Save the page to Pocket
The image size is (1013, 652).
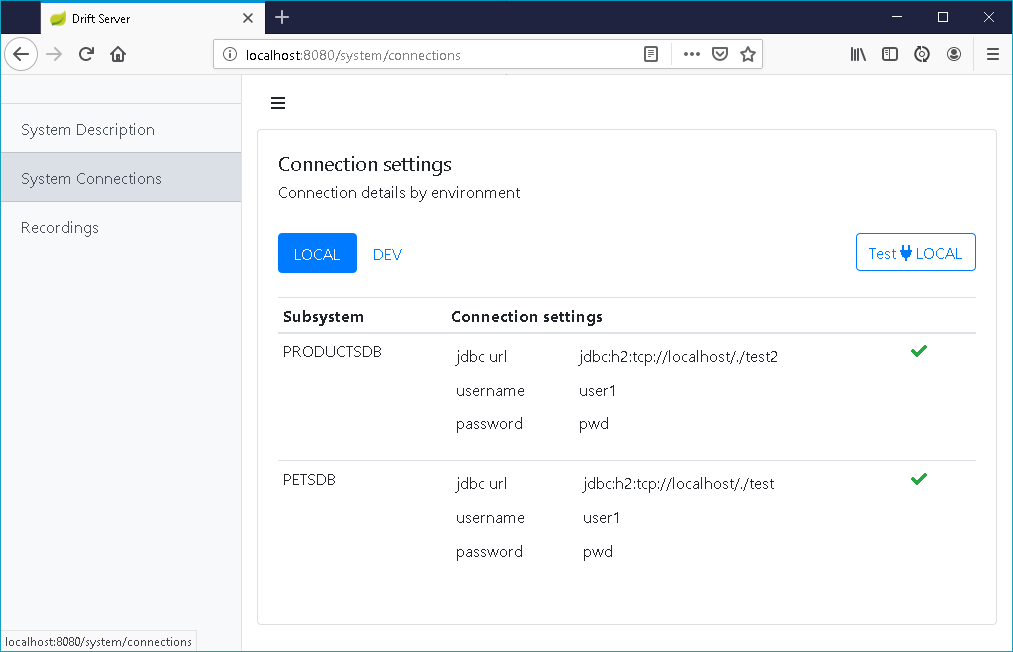click(x=720, y=54)
